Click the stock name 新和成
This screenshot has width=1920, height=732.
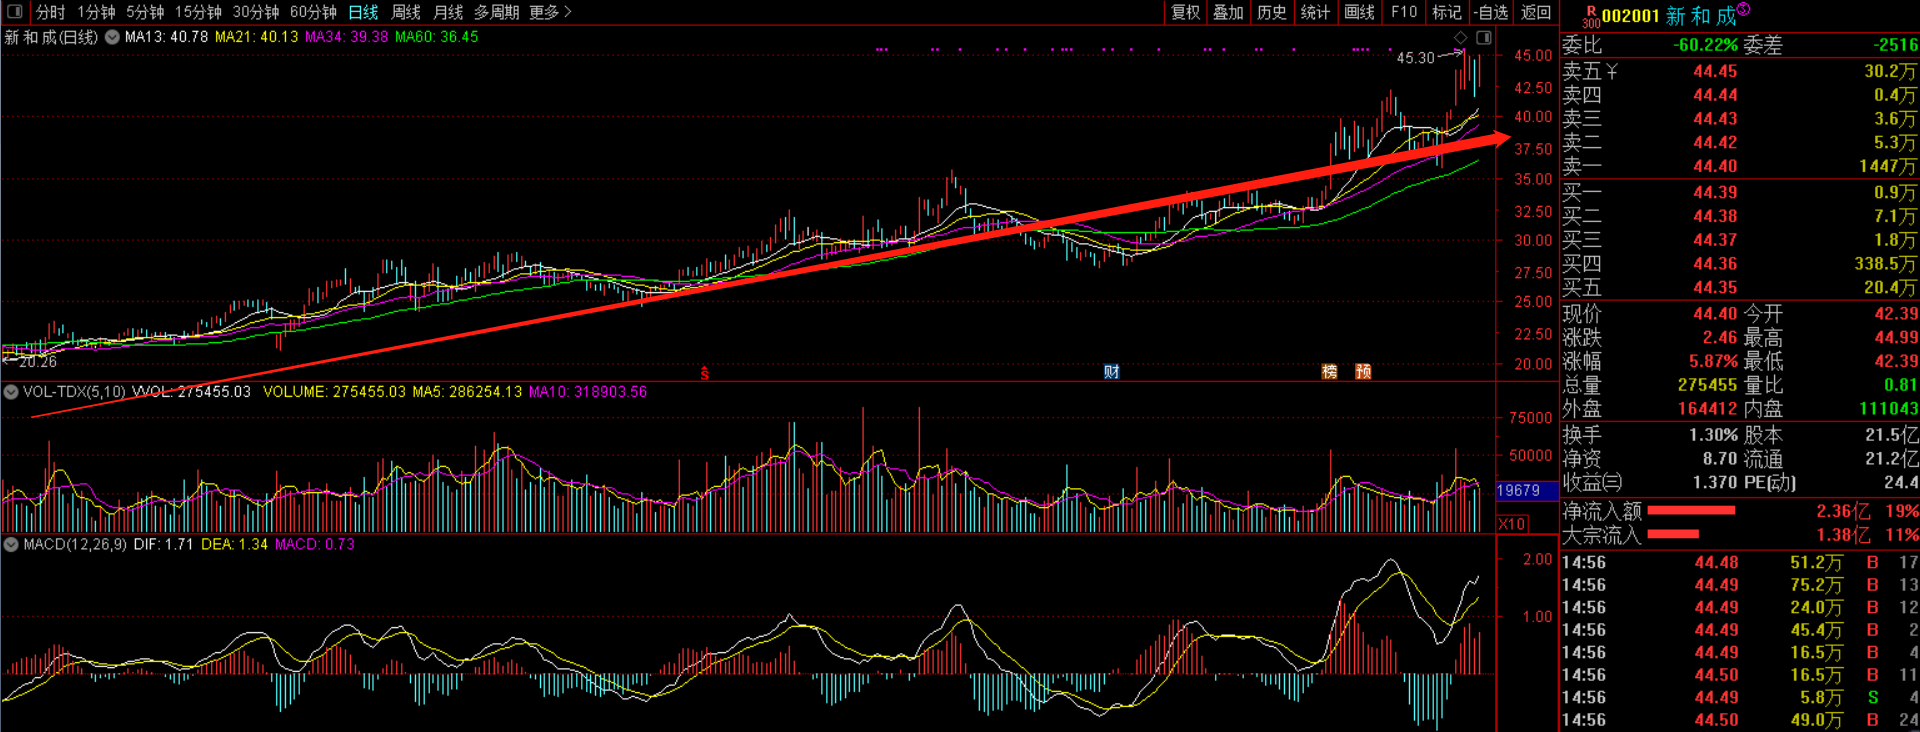[1701, 16]
